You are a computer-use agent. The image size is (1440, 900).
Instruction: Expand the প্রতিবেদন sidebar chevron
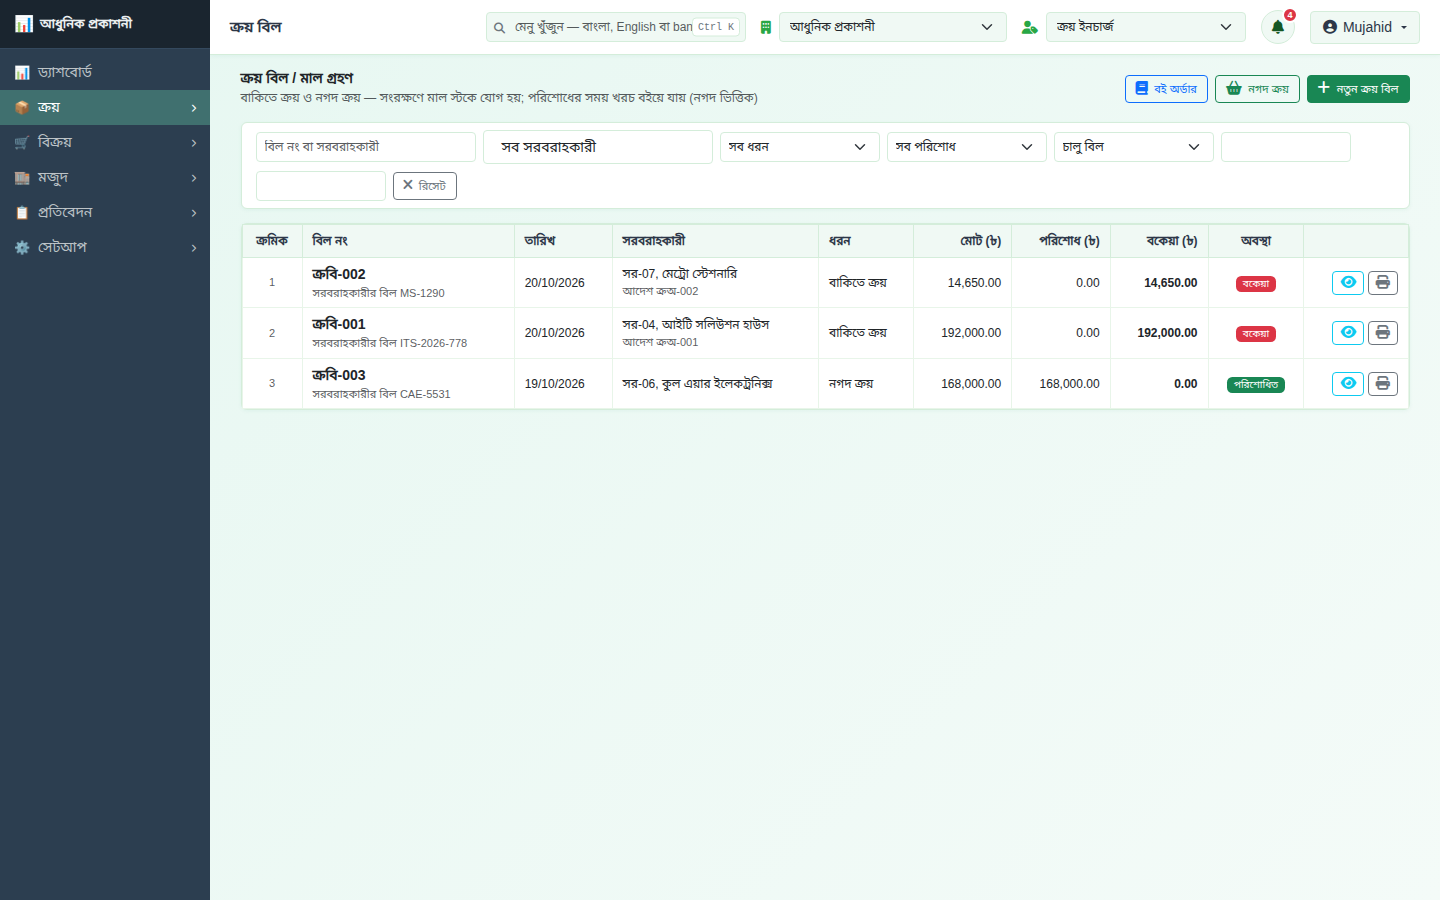194,213
